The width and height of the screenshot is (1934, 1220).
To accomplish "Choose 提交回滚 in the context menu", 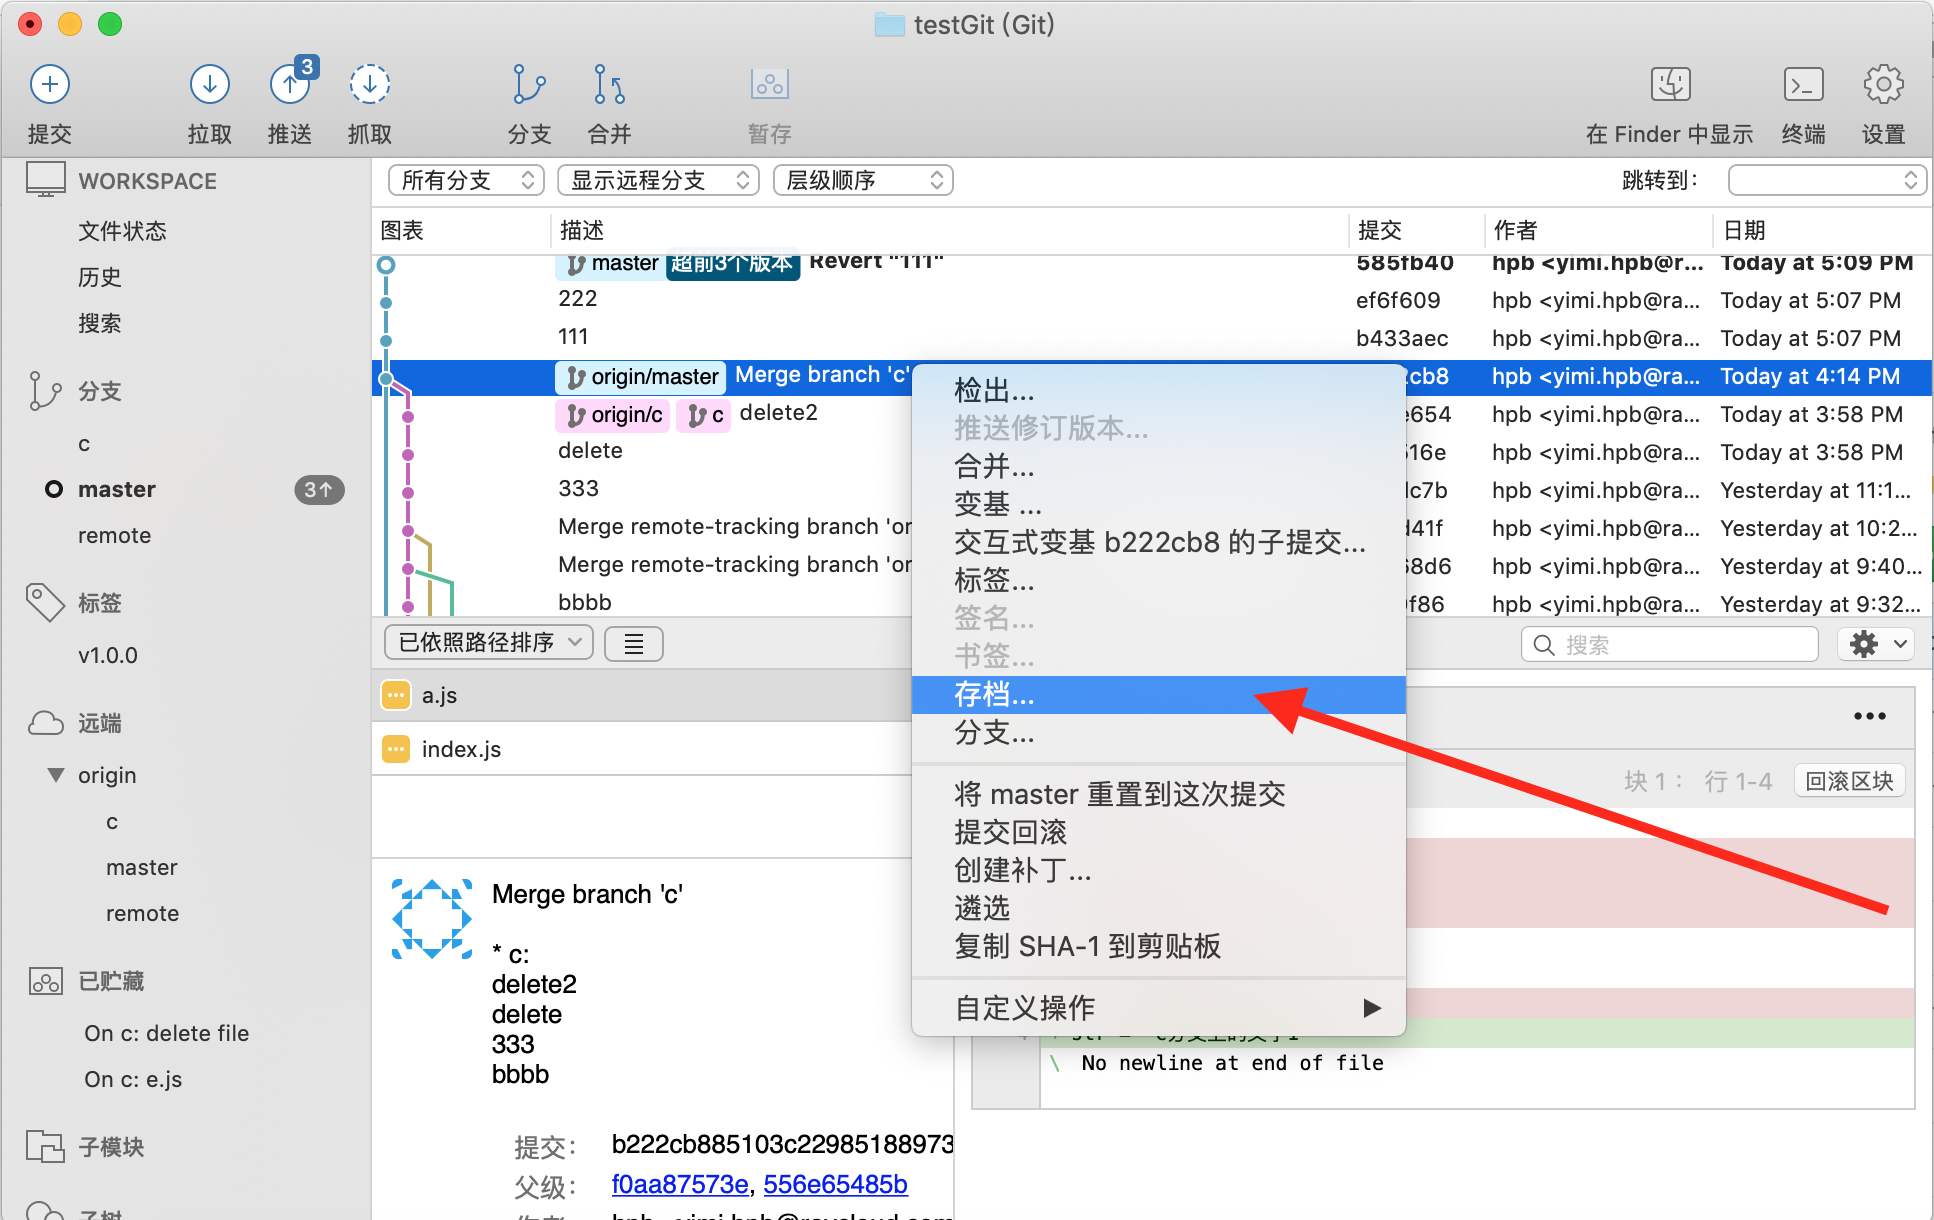I will point(1159,832).
